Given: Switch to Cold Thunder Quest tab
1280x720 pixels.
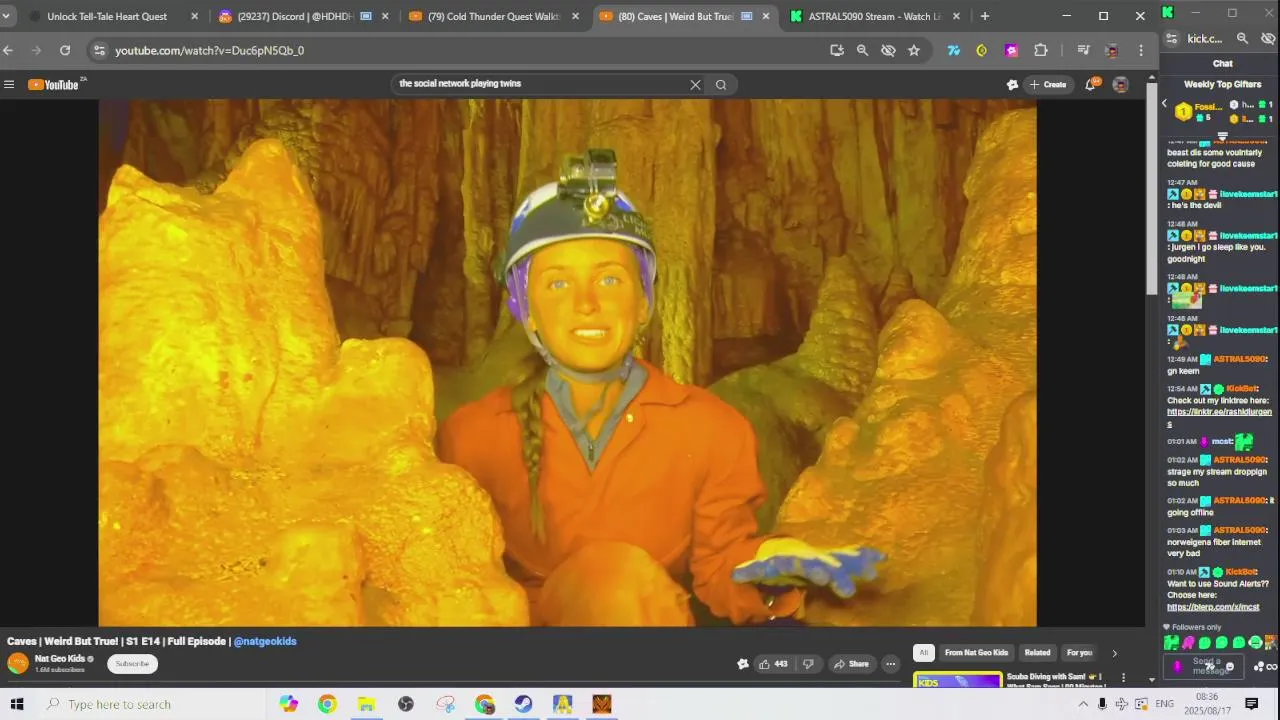Looking at the screenshot, I should point(493,16).
